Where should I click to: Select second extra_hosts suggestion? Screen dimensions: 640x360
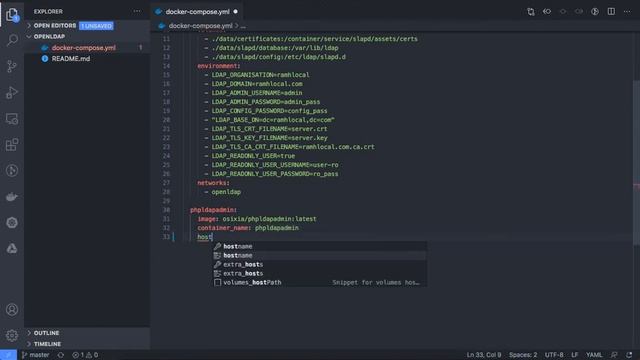click(x=320, y=273)
